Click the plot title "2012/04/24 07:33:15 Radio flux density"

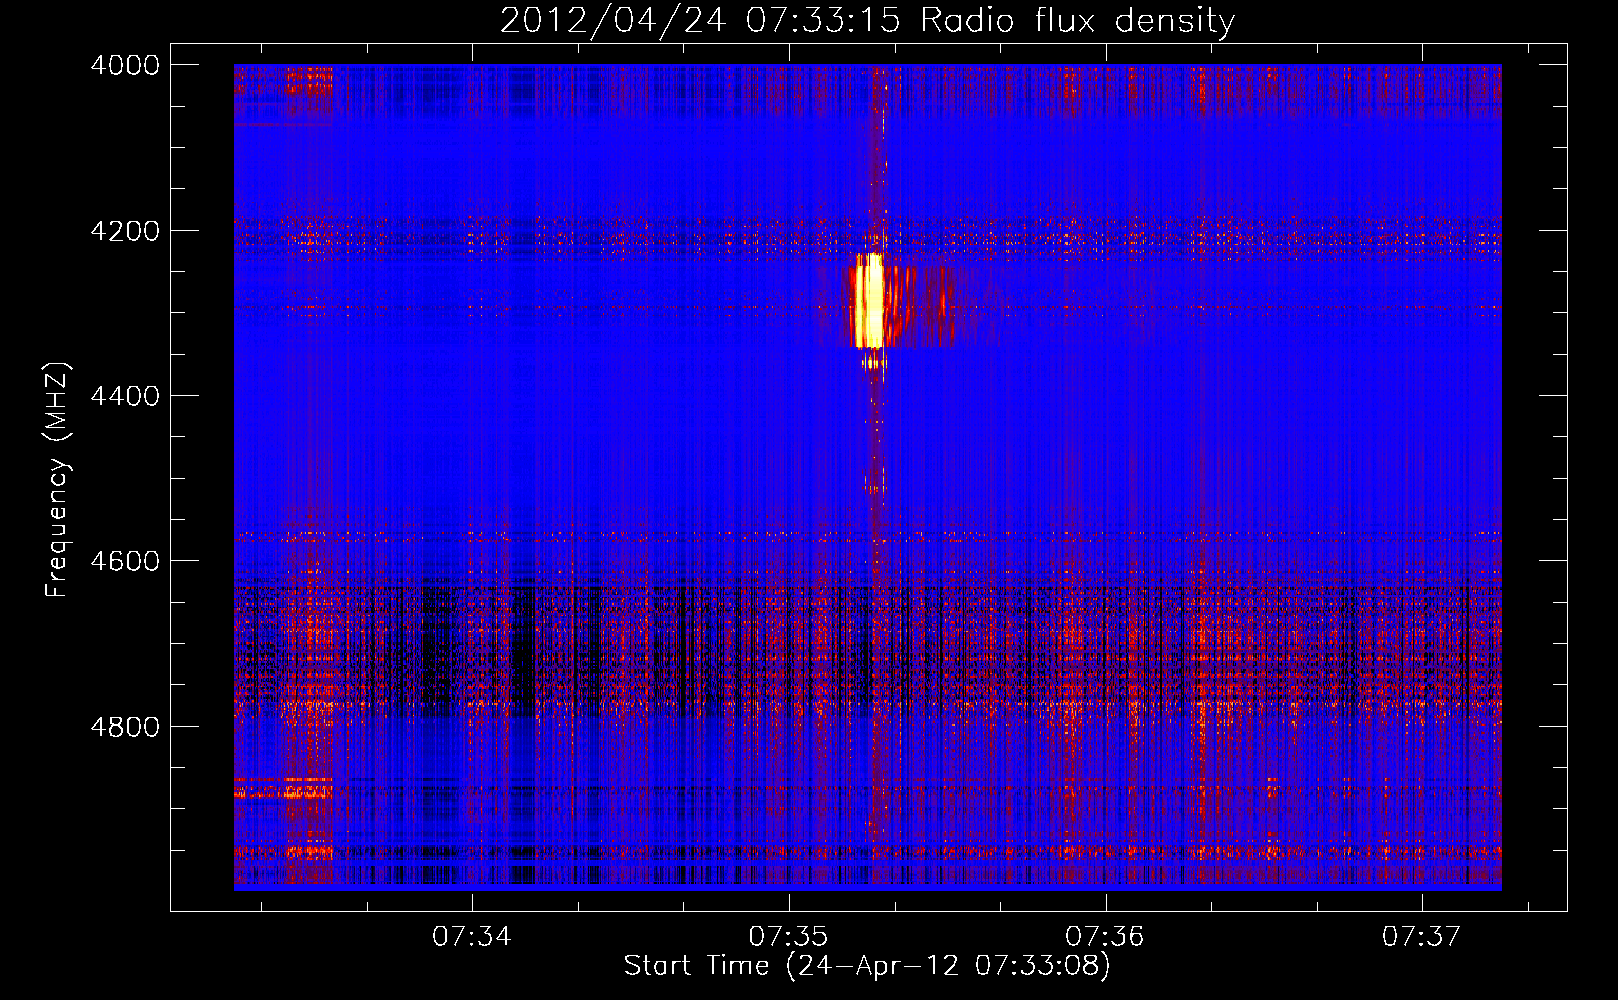point(867,20)
